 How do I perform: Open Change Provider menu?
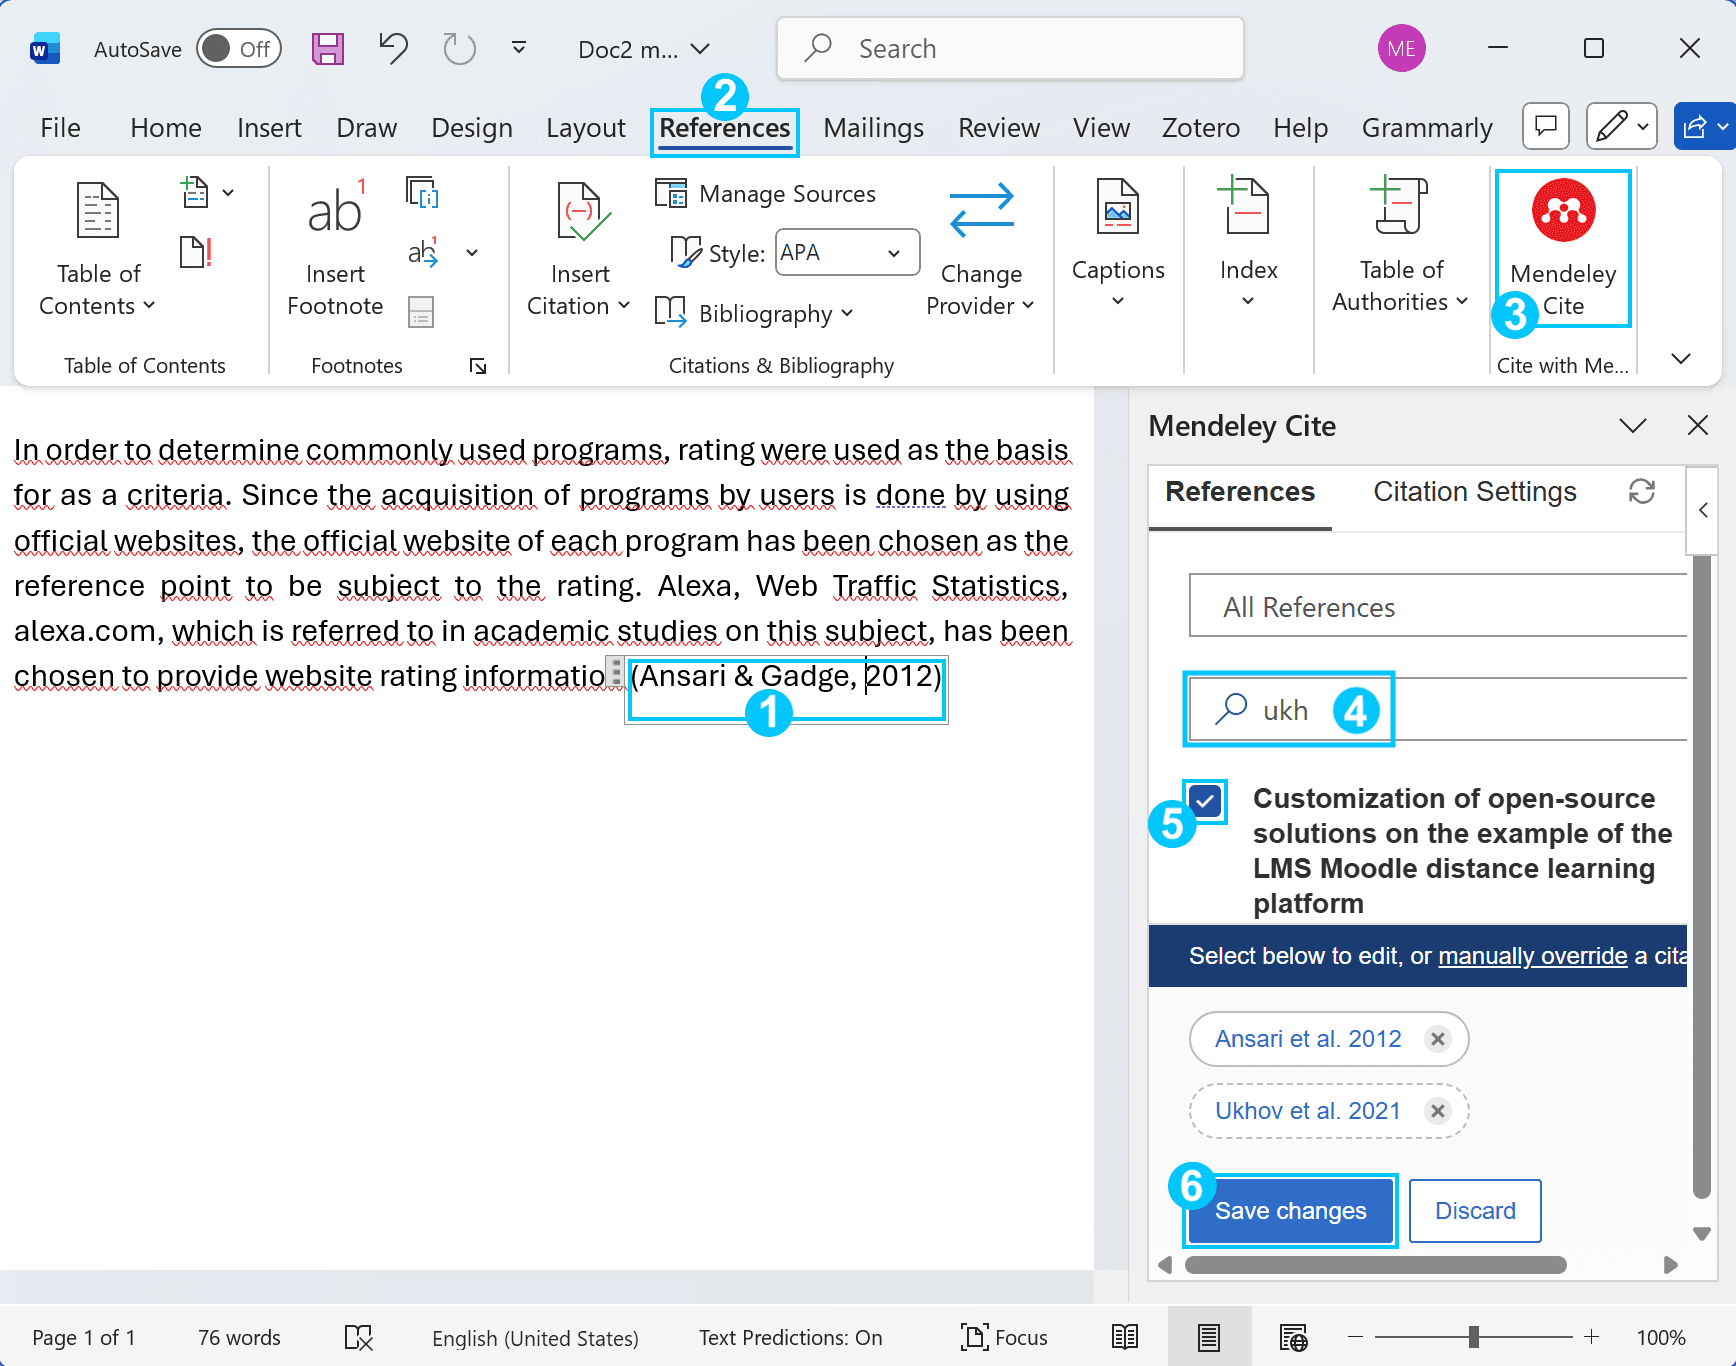[980, 248]
